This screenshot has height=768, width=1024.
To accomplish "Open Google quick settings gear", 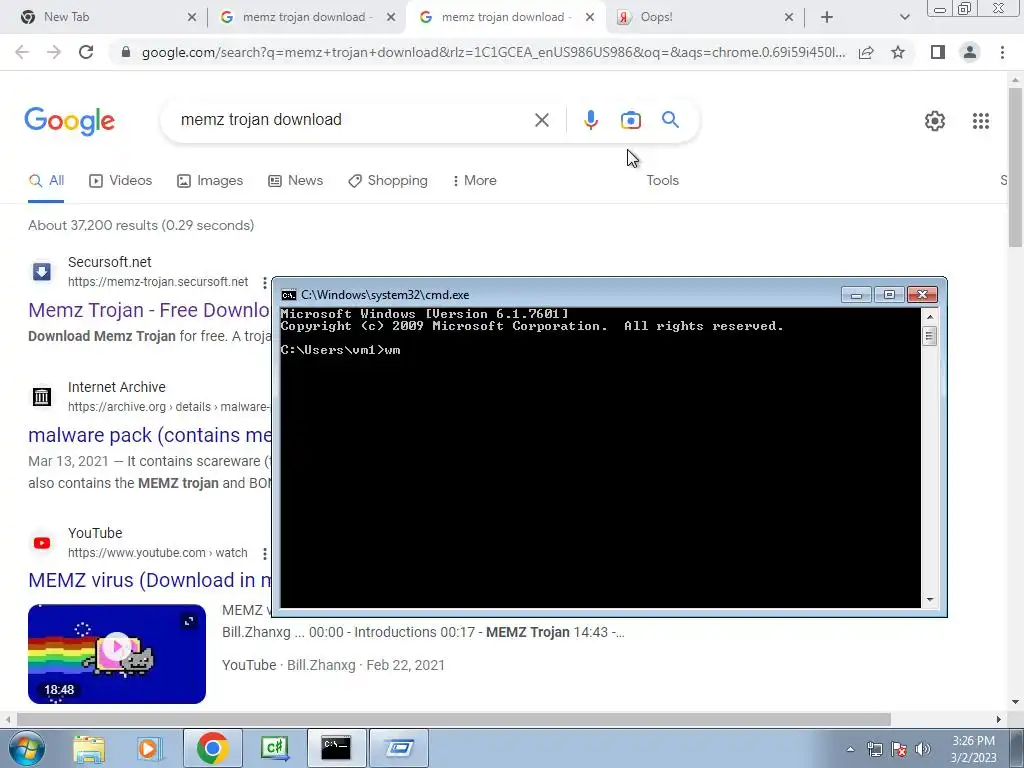I will pyautogui.click(x=935, y=121).
